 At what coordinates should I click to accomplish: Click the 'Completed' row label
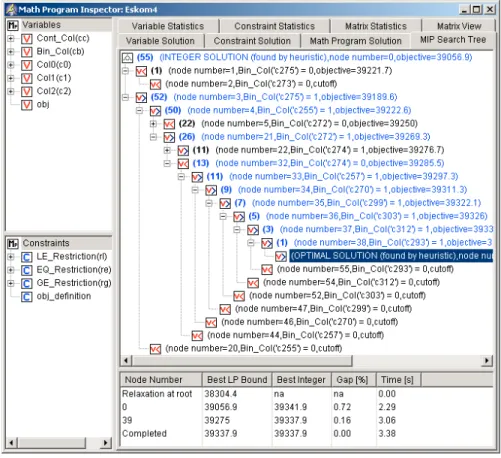144,434
